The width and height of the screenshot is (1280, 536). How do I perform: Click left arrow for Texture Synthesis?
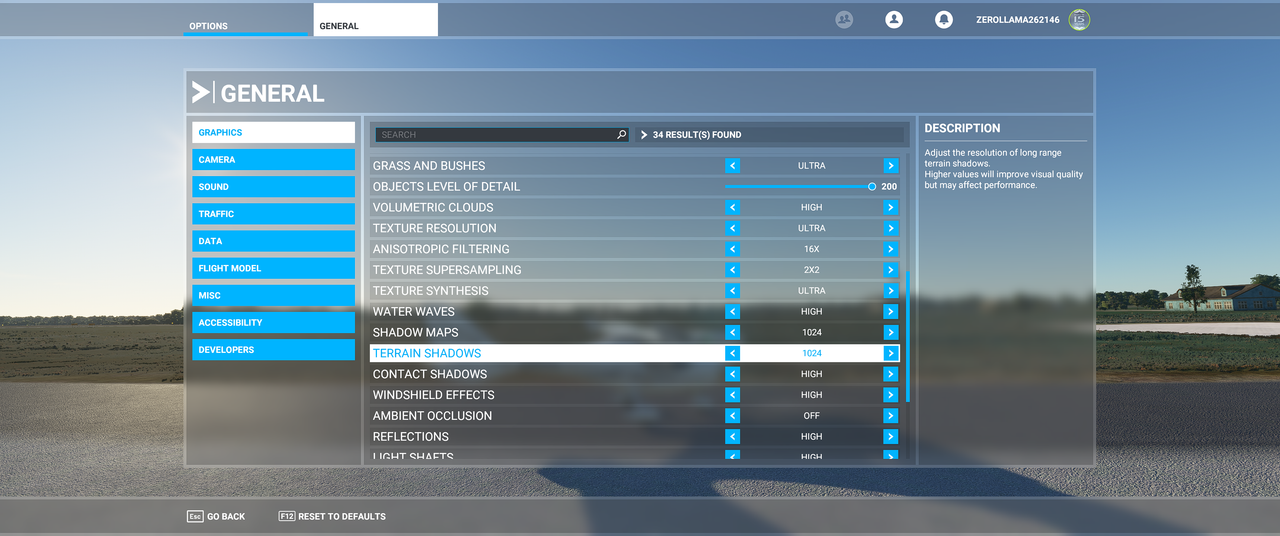pyautogui.click(x=732, y=291)
